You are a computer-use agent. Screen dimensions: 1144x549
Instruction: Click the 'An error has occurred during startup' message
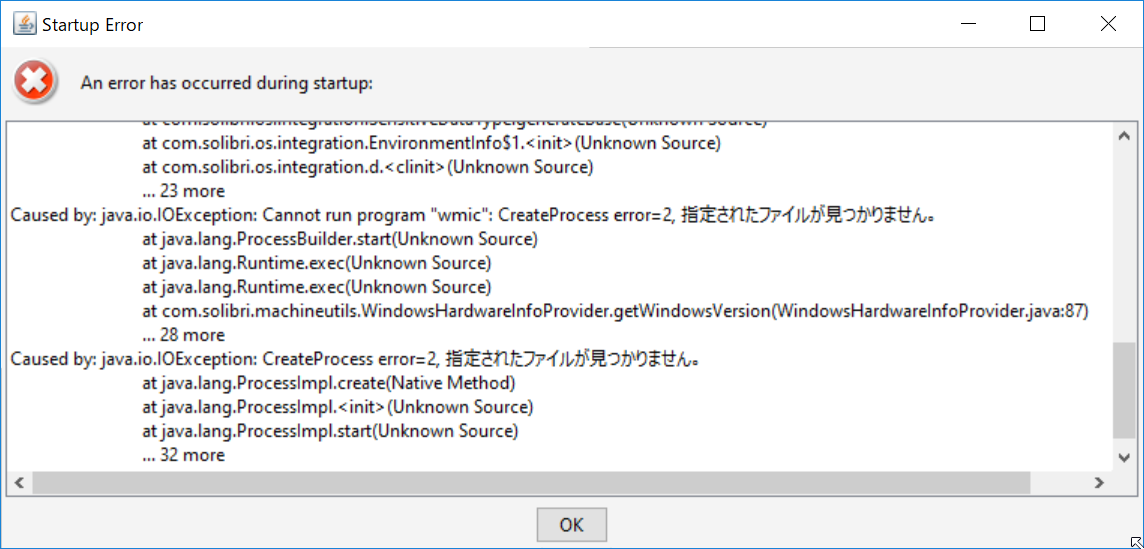click(227, 83)
